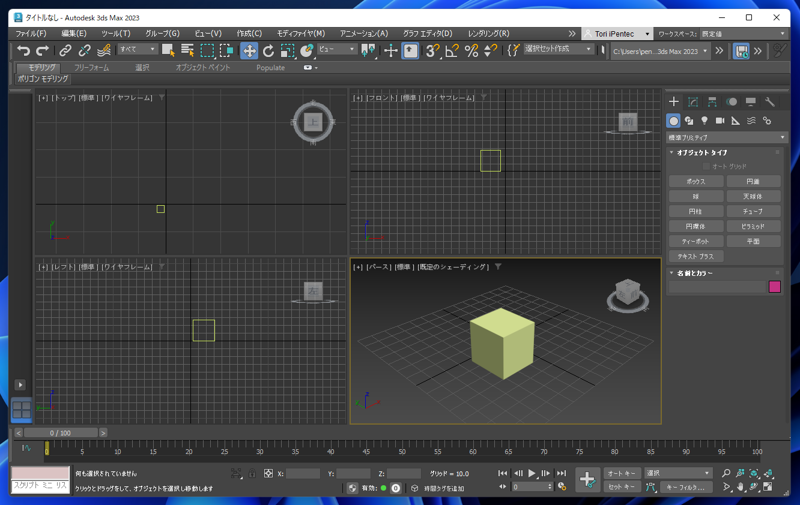Image resolution: width=800 pixels, height=505 pixels.
Task: Click the Select and Manipulate crosshair icon
Action: pos(391,50)
